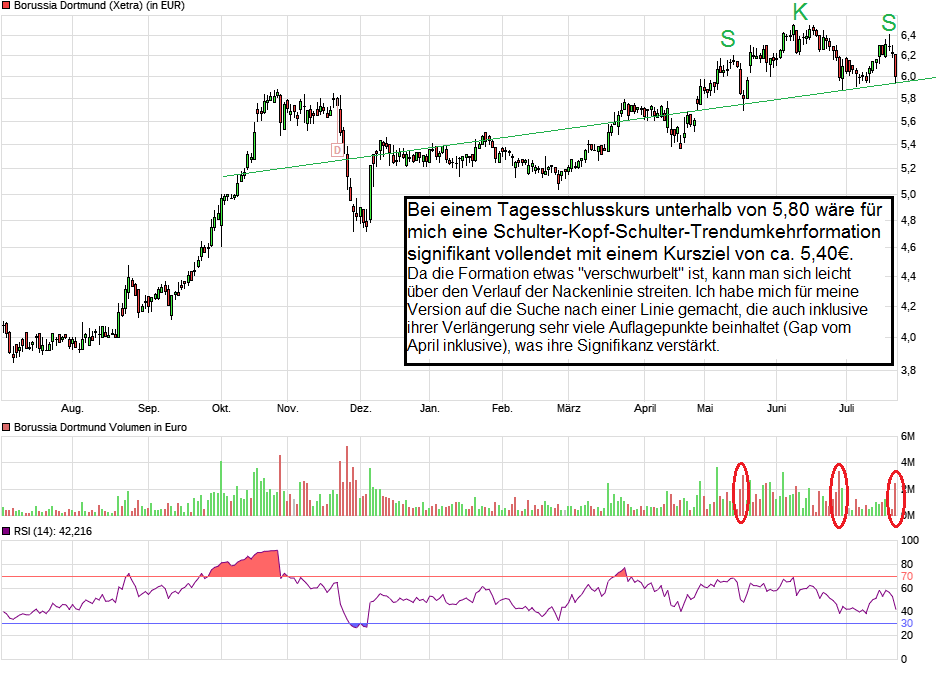The height and width of the screenshot is (676, 936).
Task: Click the 'Sep.' month axis label
Action: (149, 408)
